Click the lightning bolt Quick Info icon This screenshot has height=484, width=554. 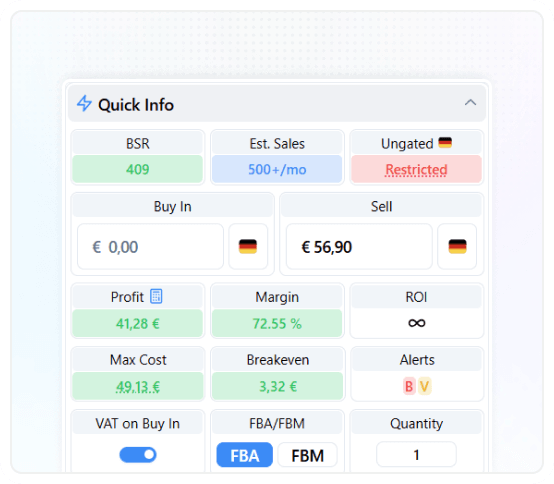[x=84, y=104]
